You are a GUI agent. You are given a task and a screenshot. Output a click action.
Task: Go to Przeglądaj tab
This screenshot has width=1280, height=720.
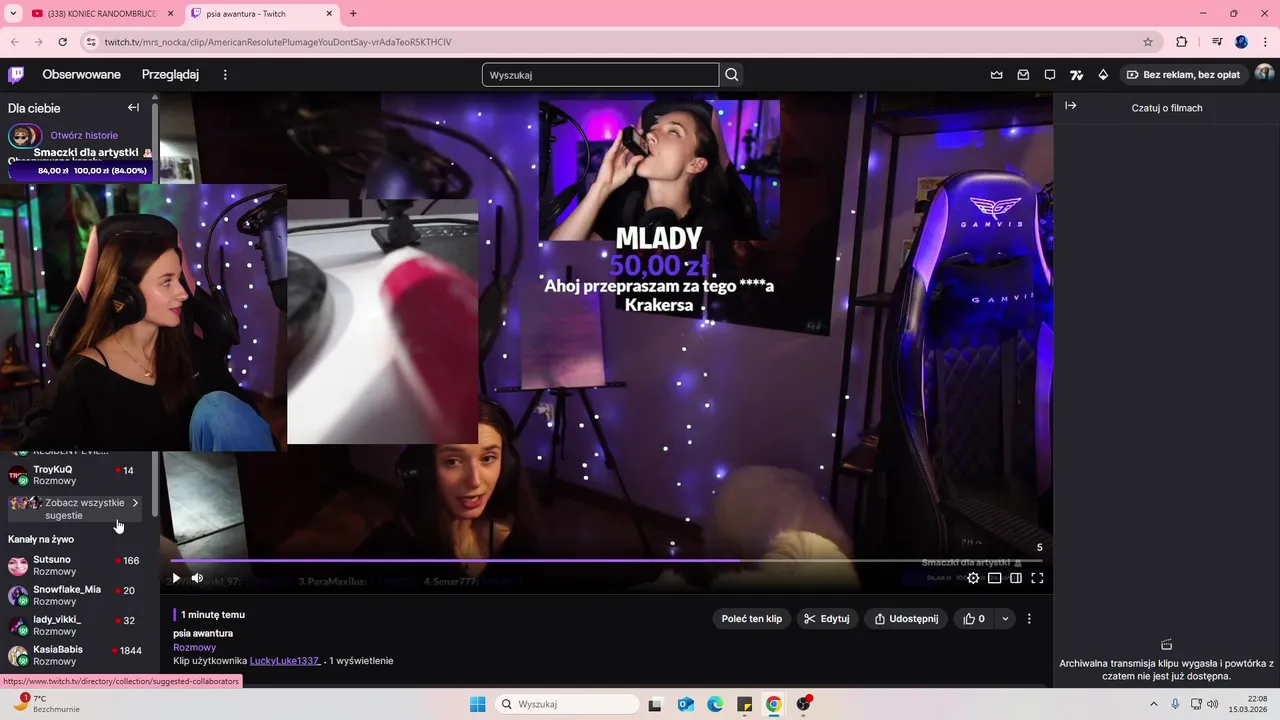(170, 75)
